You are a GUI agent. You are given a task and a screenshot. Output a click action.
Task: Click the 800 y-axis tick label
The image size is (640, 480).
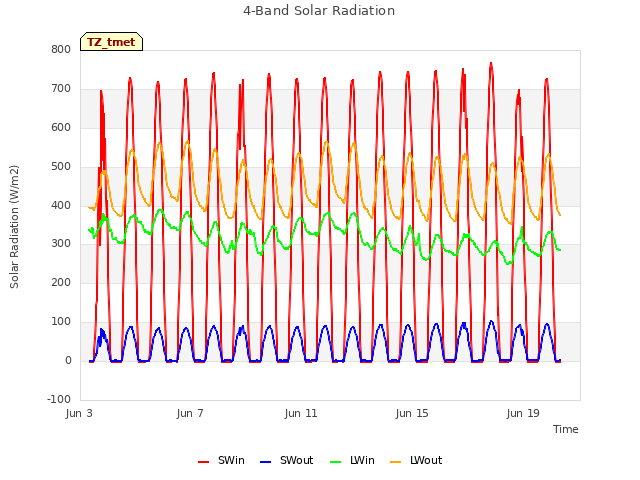(x=61, y=49)
